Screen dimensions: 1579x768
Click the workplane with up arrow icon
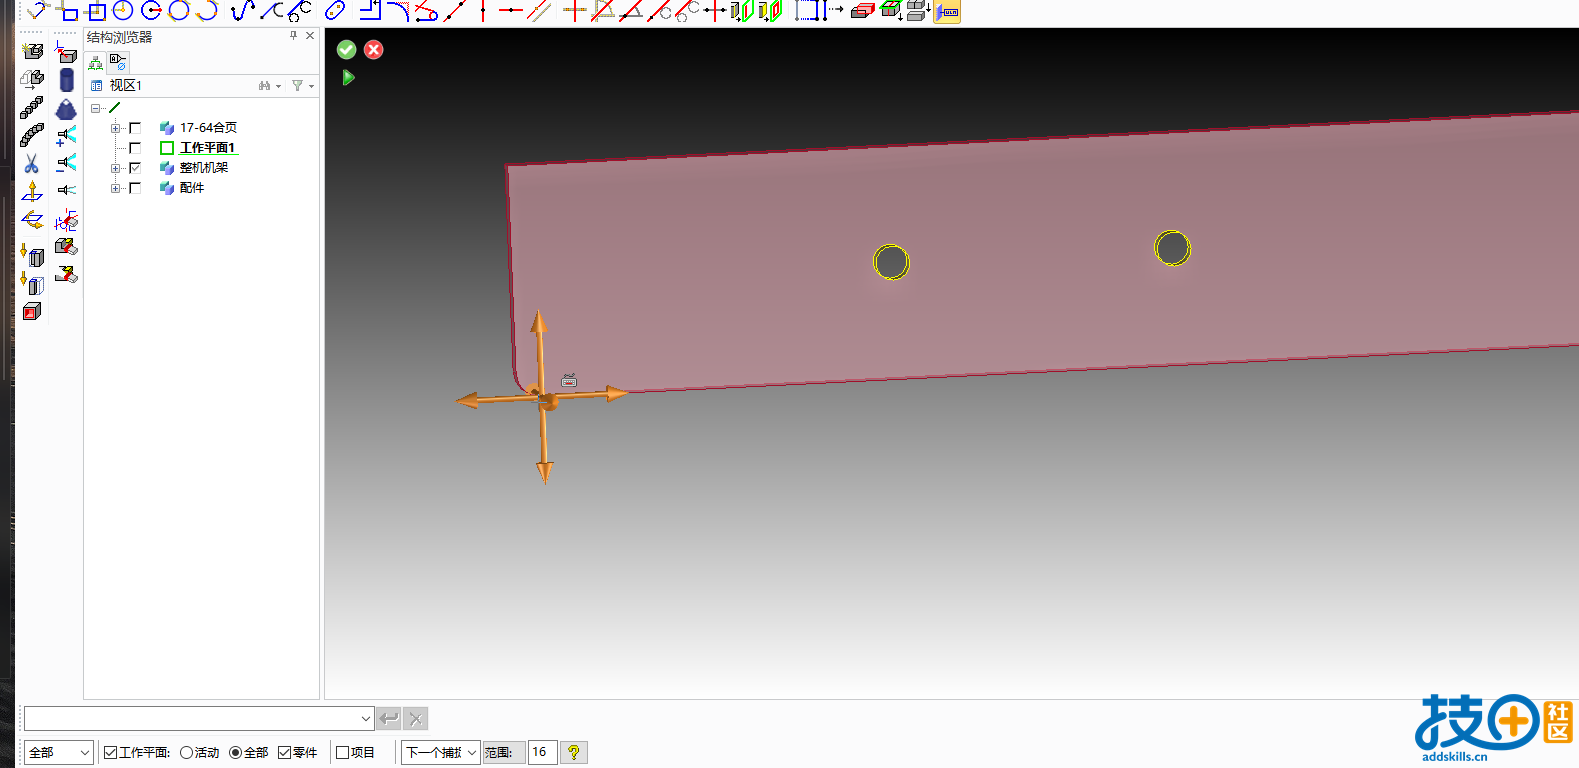[32, 191]
